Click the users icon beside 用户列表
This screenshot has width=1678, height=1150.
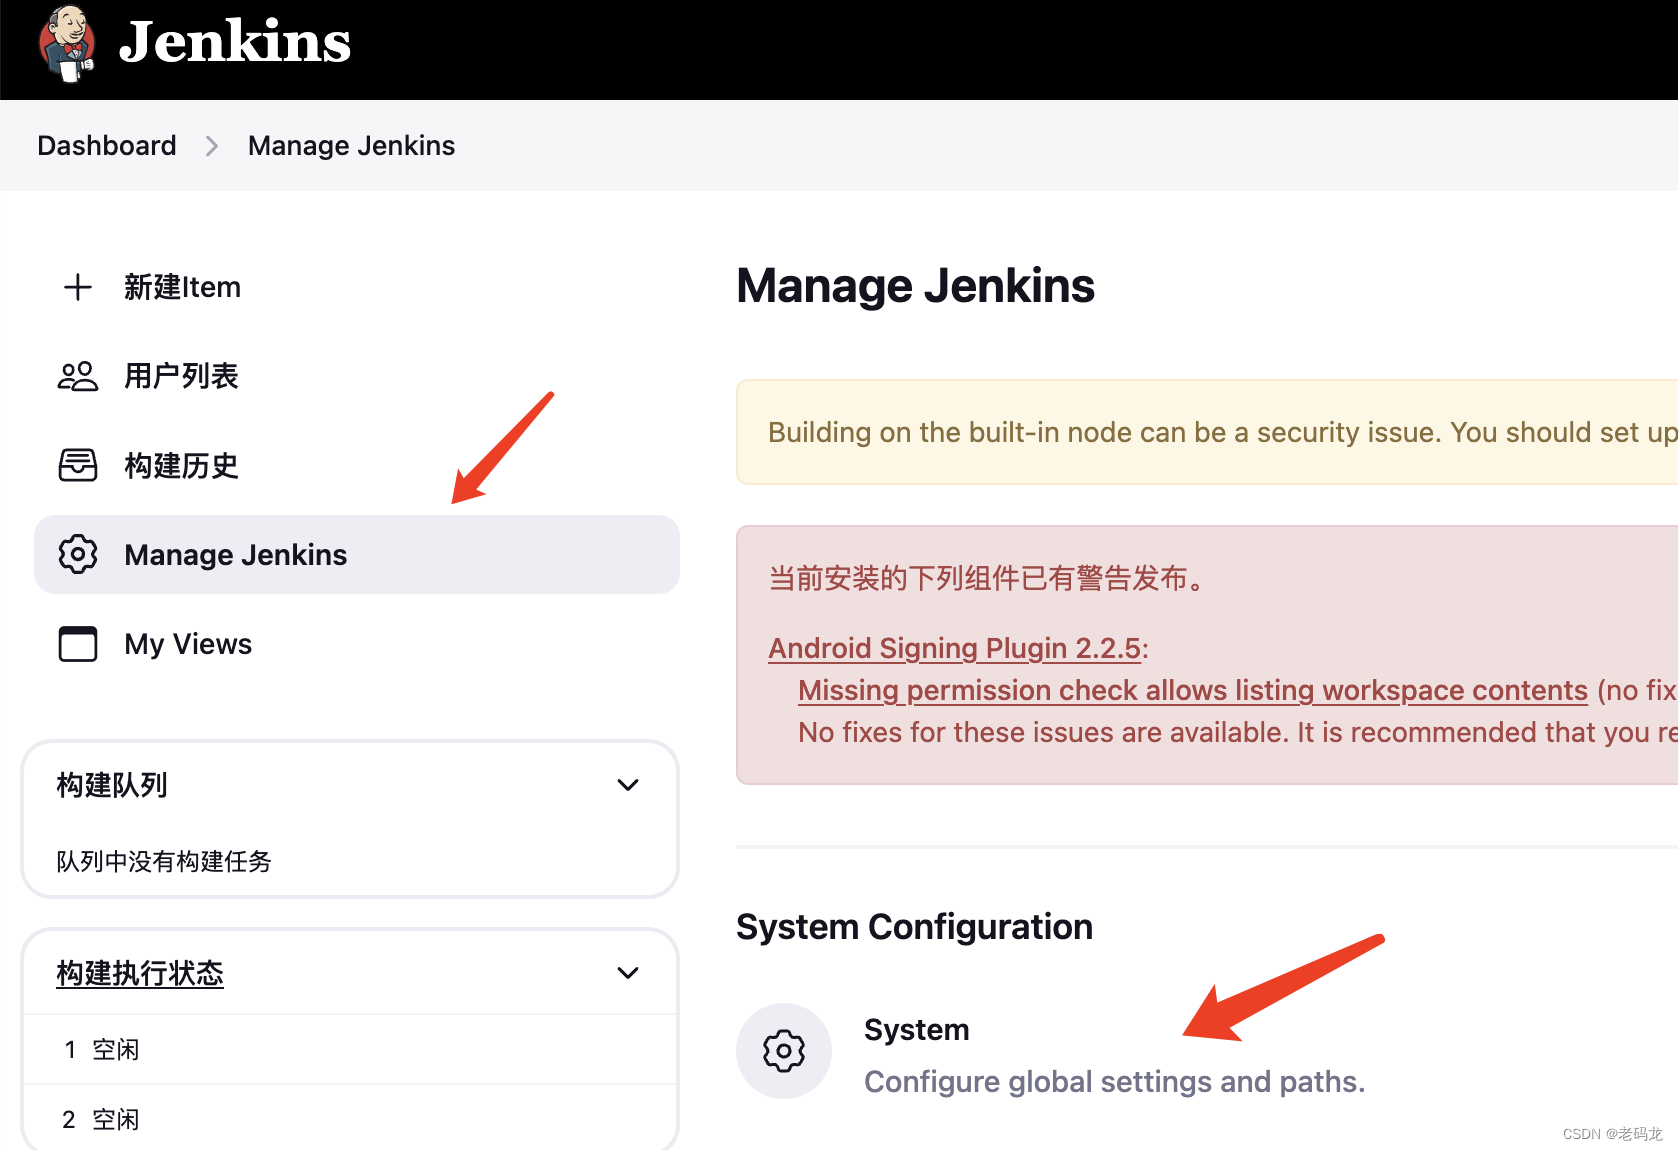[x=78, y=376]
